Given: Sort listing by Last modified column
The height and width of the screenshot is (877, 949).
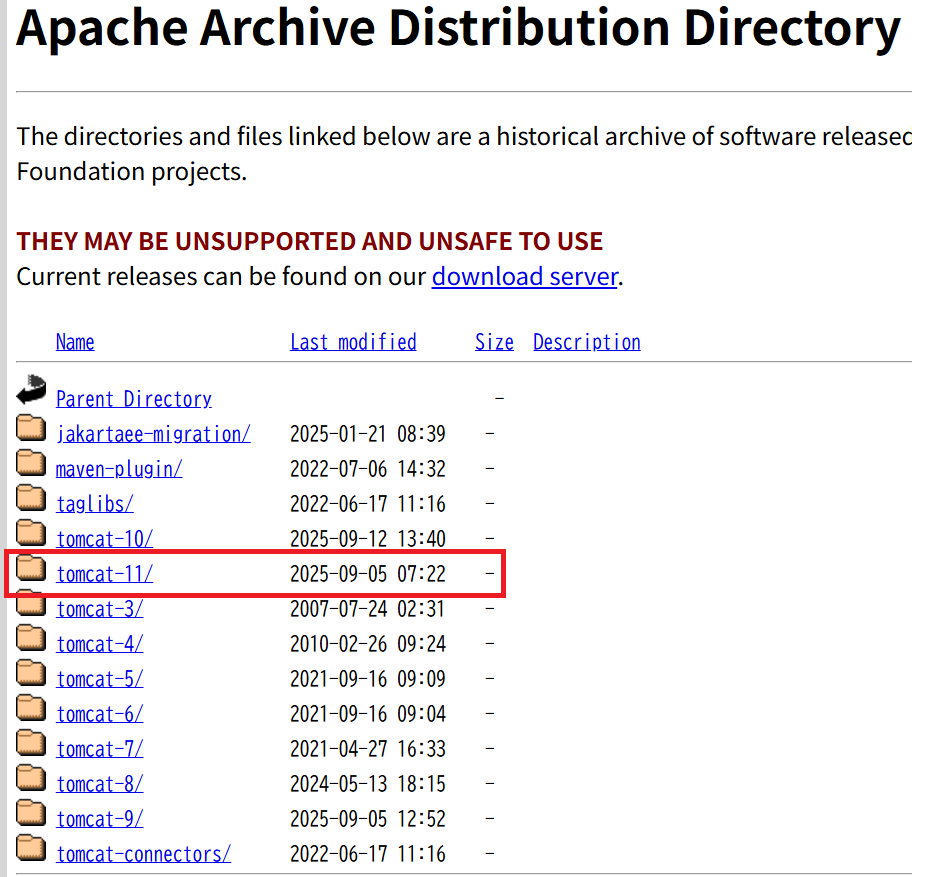Looking at the screenshot, I should [353, 342].
